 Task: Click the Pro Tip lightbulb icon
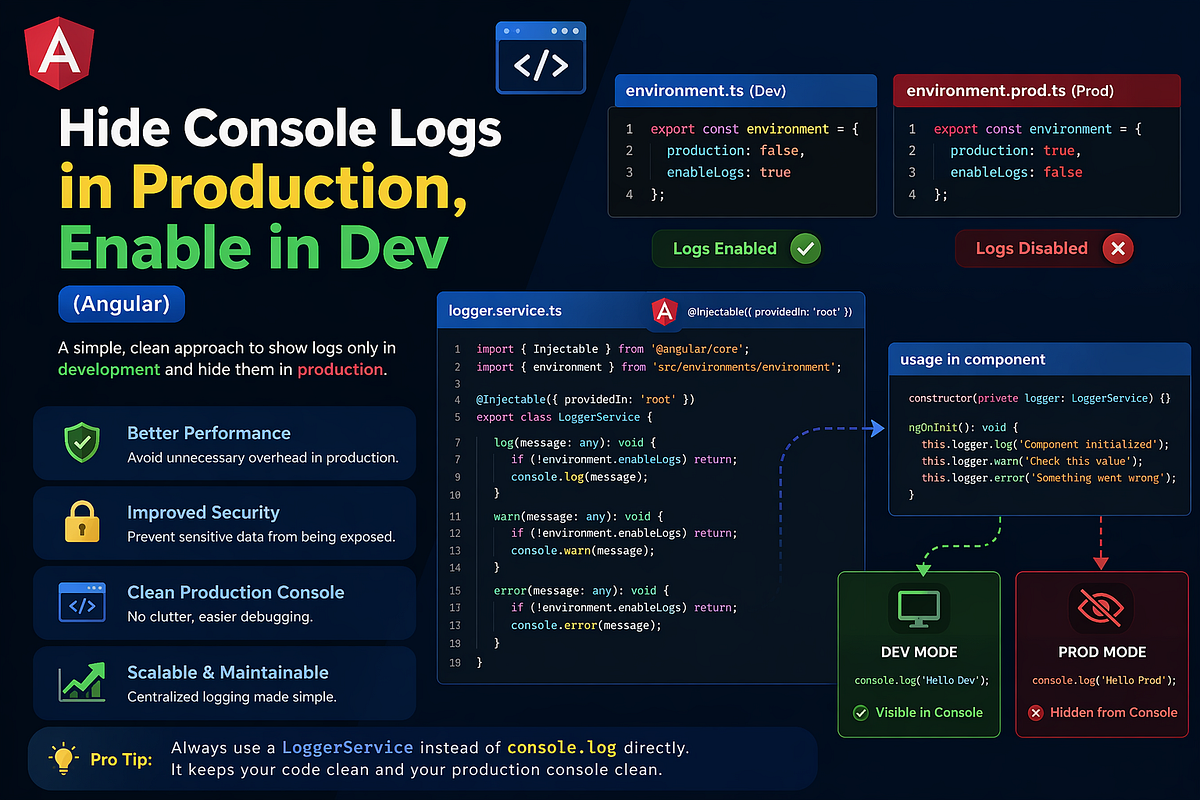click(65, 759)
